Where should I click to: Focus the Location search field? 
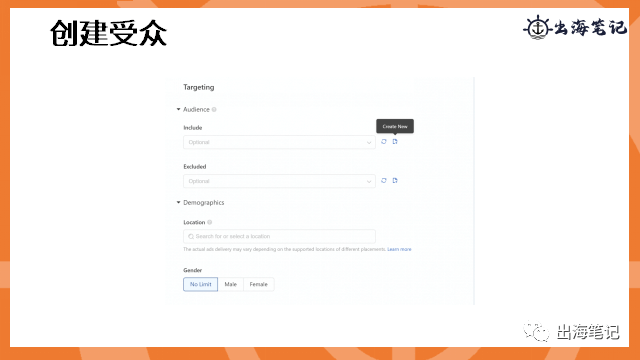(x=279, y=236)
